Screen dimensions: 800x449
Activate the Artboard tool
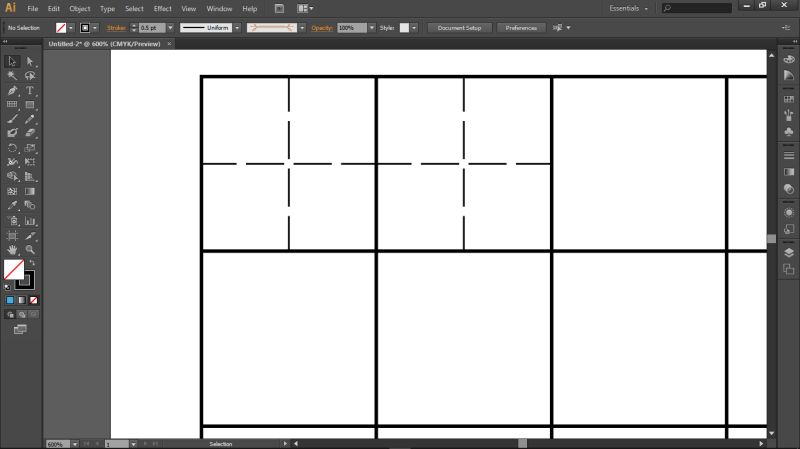click(x=12, y=236)
